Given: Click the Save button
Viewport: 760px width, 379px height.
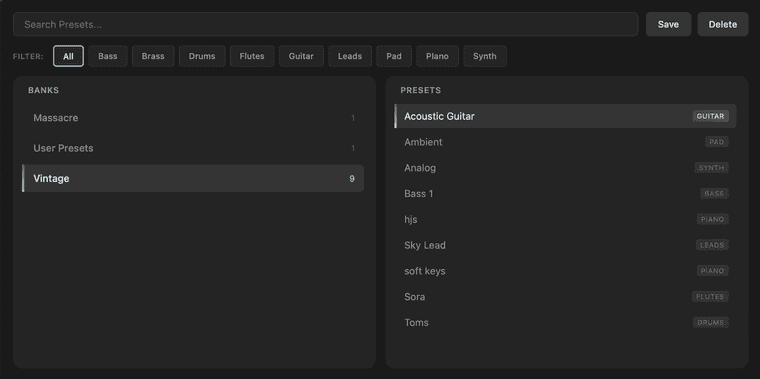Looking at the screenshot, I should coord(668,24).
